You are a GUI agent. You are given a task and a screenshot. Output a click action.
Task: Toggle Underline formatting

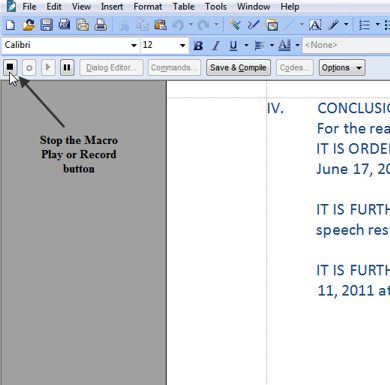pos(233,45)
